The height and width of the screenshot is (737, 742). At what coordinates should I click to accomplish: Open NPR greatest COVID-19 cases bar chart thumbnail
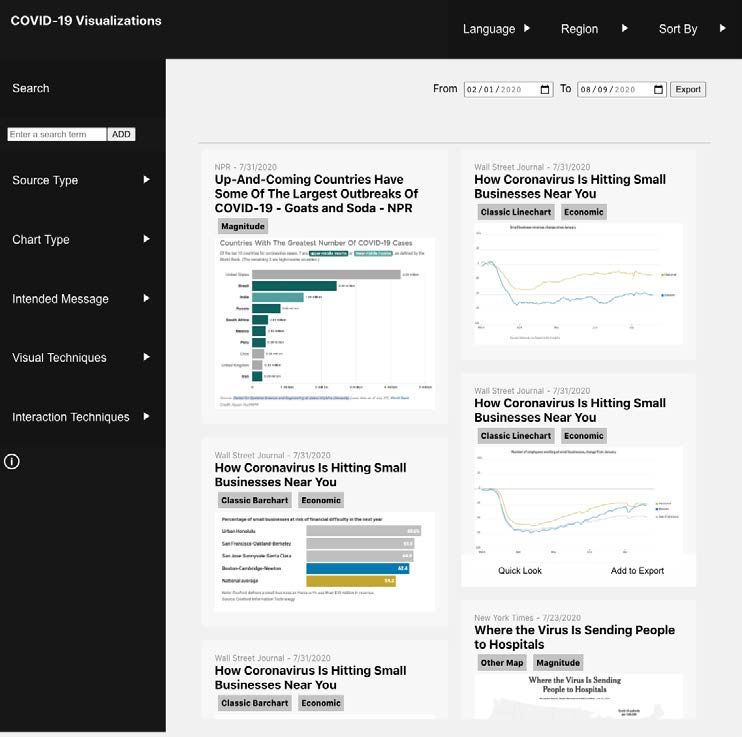coord(325,323)
